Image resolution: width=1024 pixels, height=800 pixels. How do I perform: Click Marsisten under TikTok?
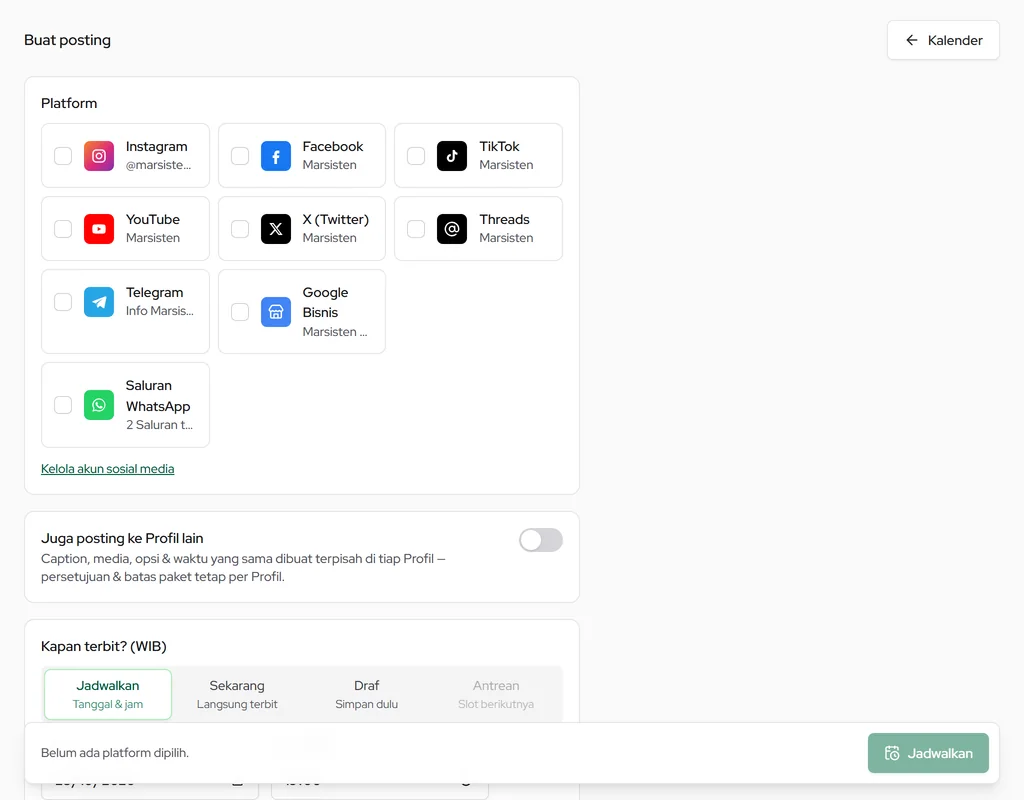[x=506, y=165]
